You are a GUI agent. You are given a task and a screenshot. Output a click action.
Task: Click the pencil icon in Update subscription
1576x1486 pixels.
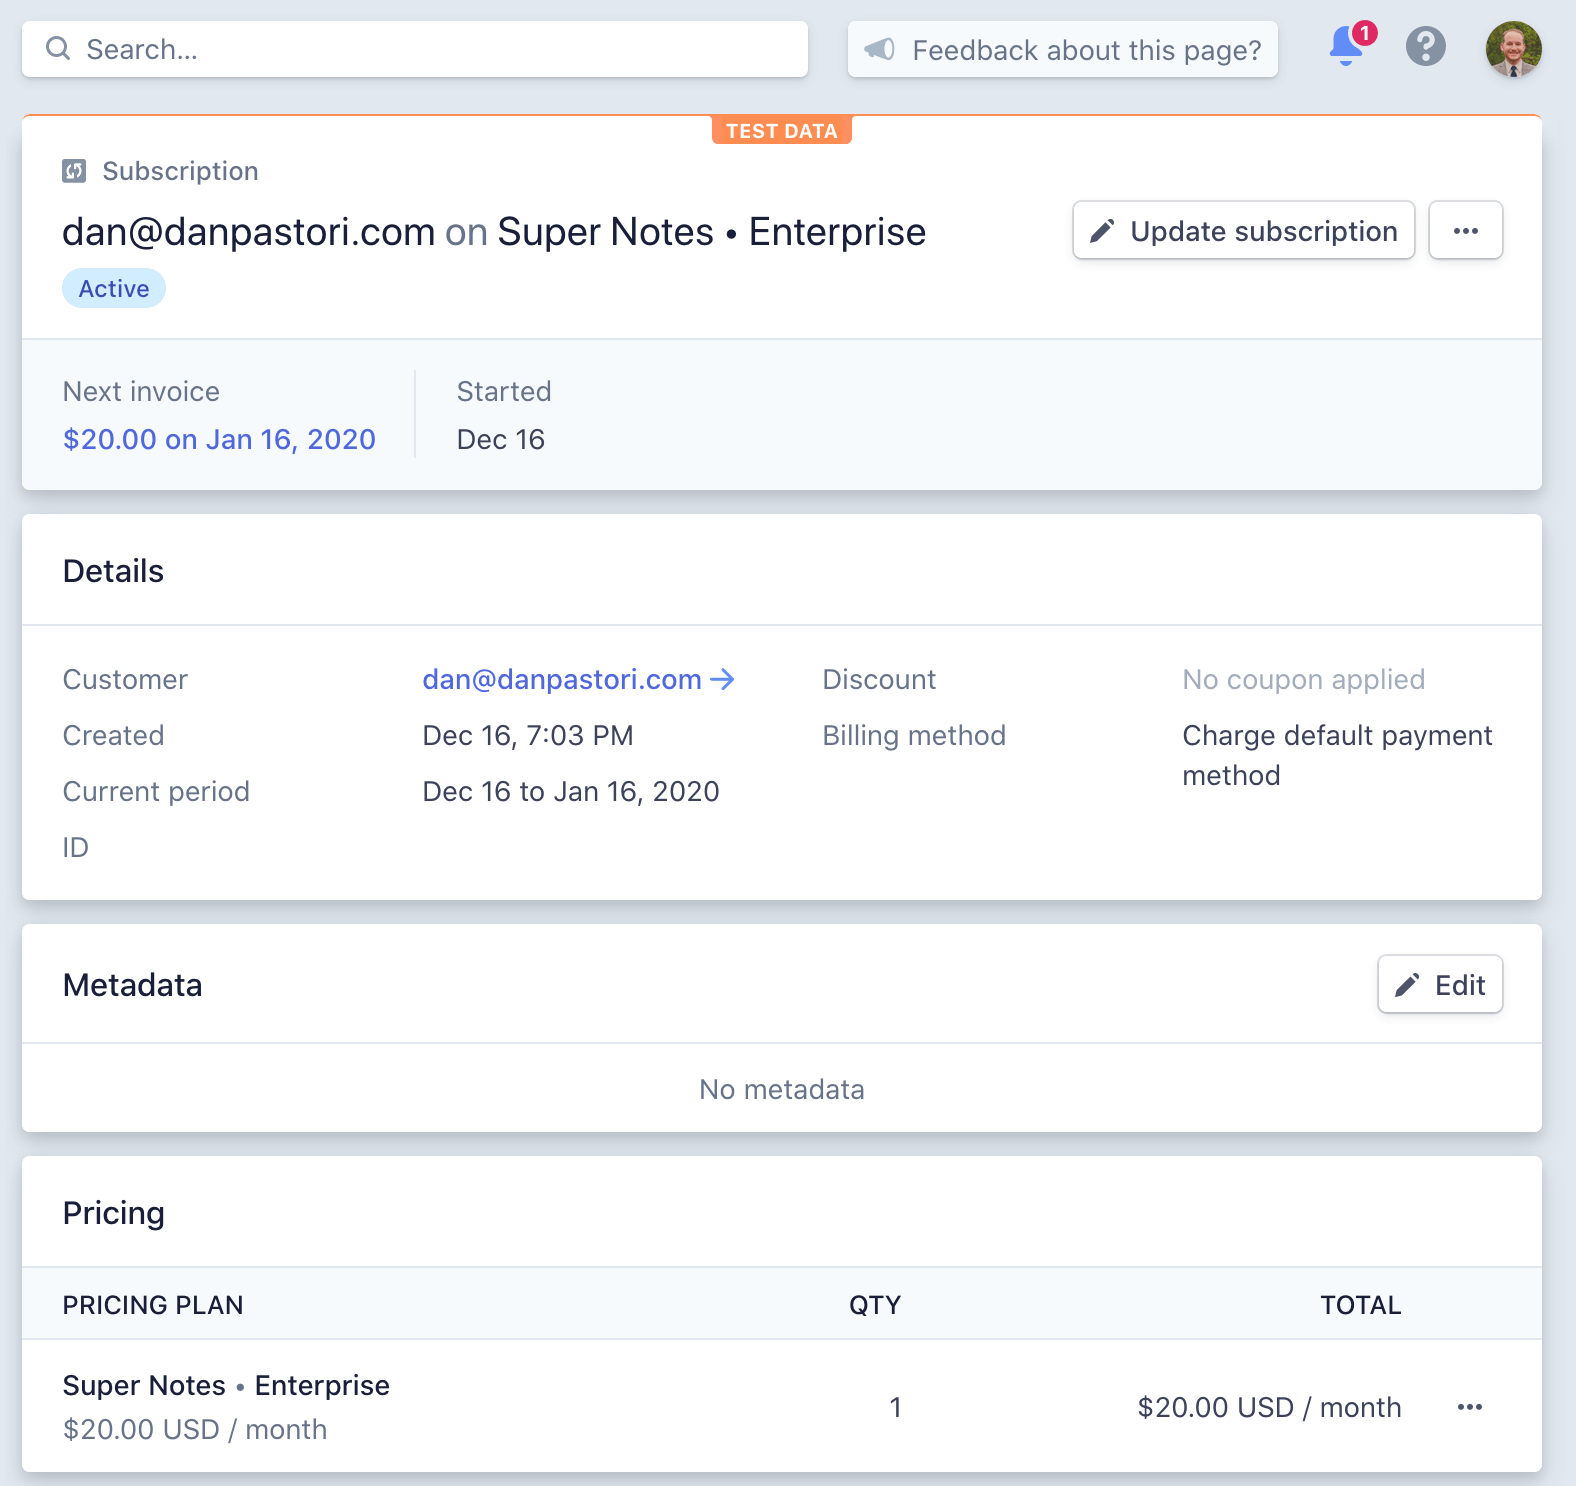[x=1101, y=231]
